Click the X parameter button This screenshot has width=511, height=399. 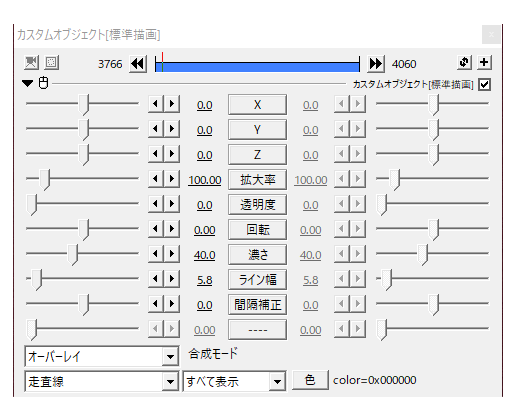click(x=257, y=105)
